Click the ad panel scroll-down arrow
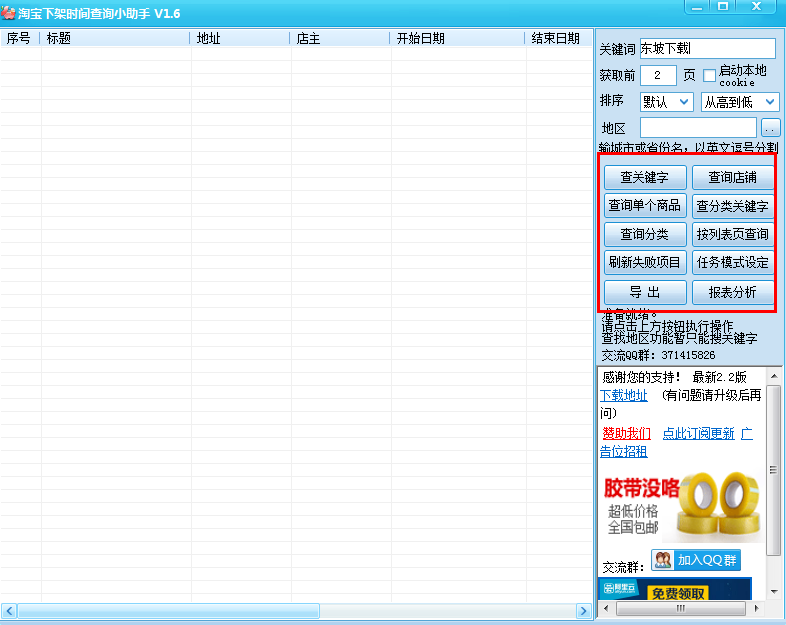 [x=773, y=592]
